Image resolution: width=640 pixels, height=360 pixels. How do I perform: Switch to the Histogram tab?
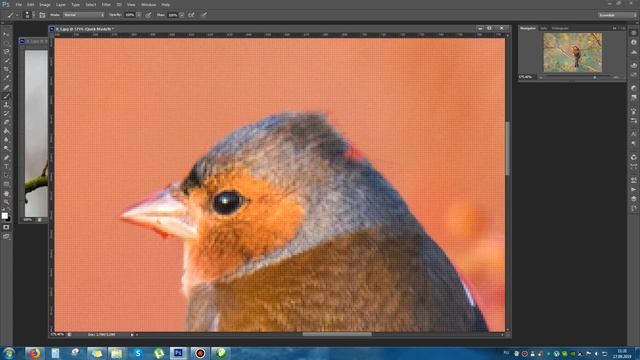[x=560, y=28]
